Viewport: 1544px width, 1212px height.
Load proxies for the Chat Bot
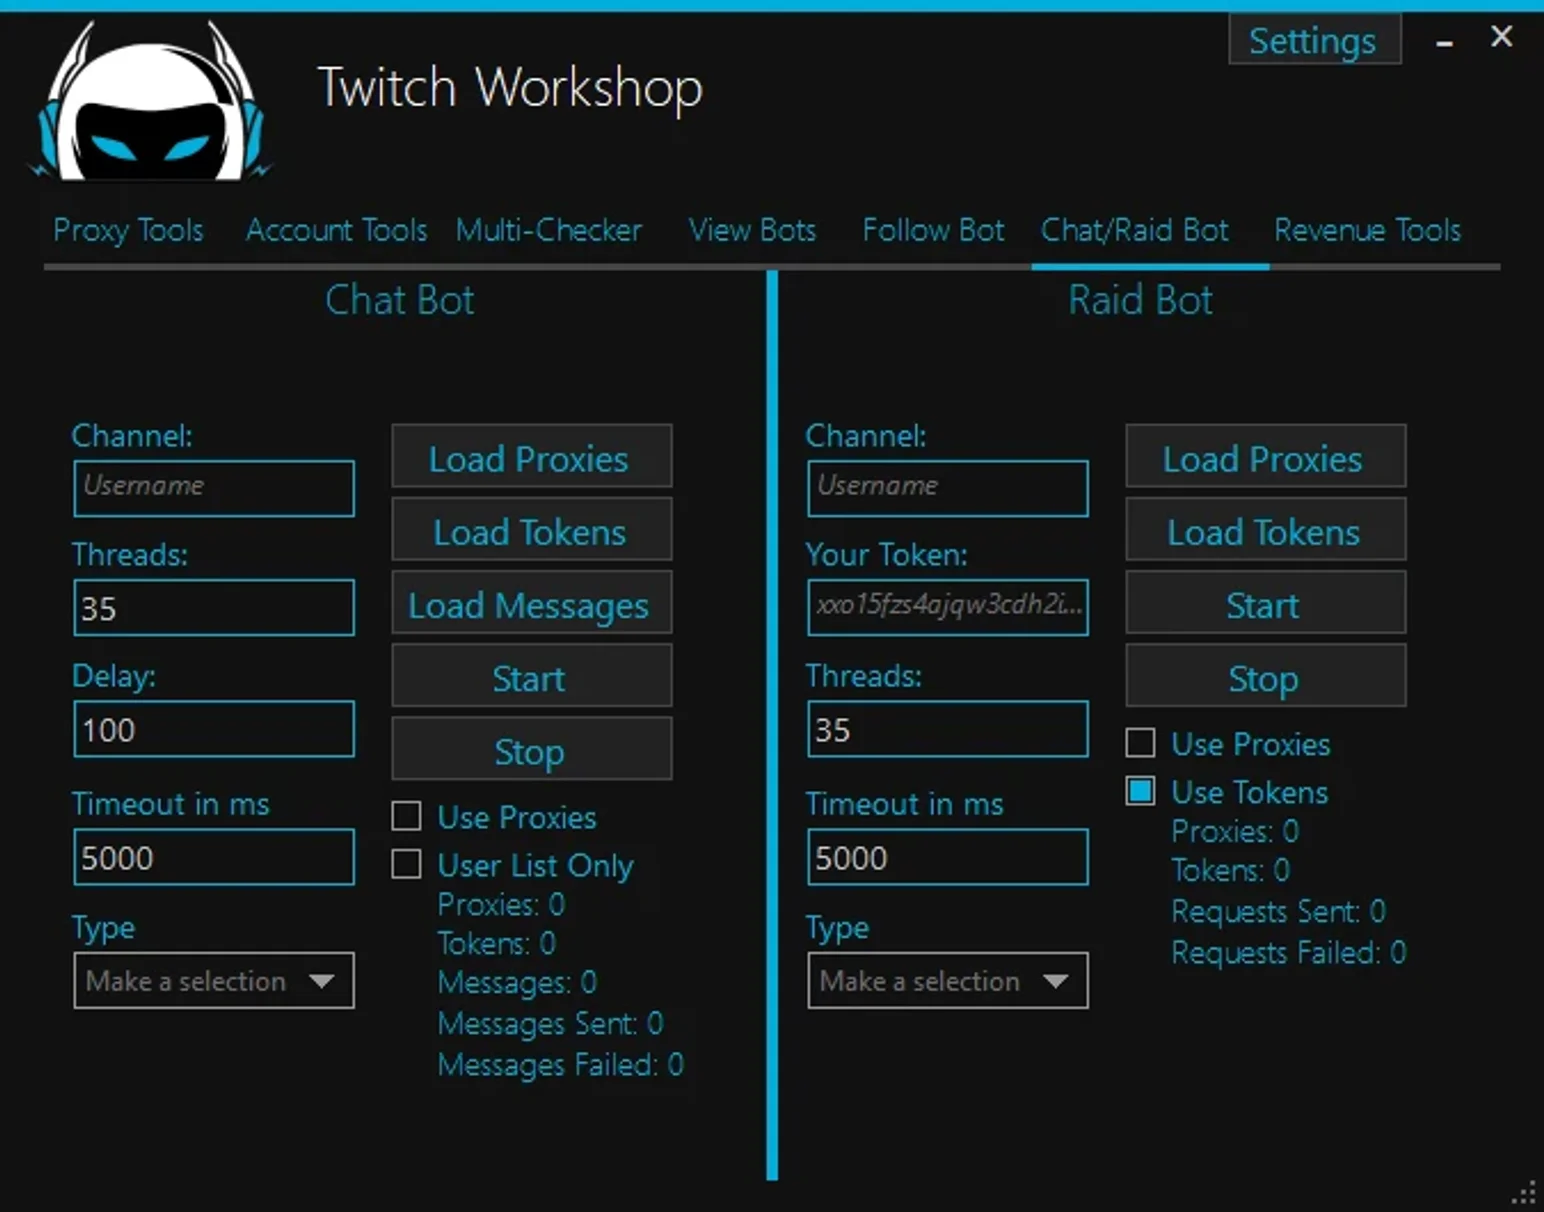tap(531, 457)
